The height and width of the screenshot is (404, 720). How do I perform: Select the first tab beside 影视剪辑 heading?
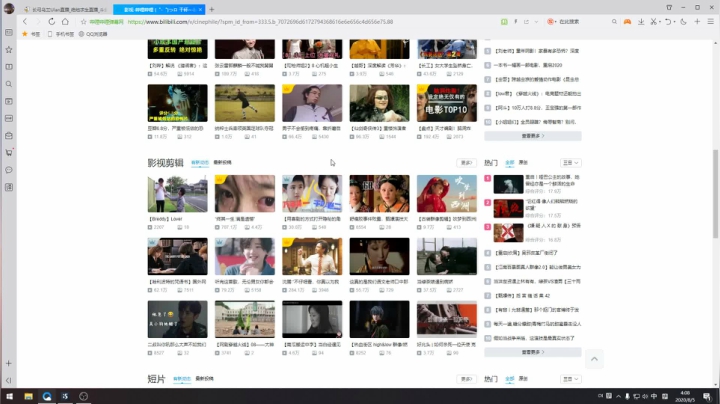point(200,163)
